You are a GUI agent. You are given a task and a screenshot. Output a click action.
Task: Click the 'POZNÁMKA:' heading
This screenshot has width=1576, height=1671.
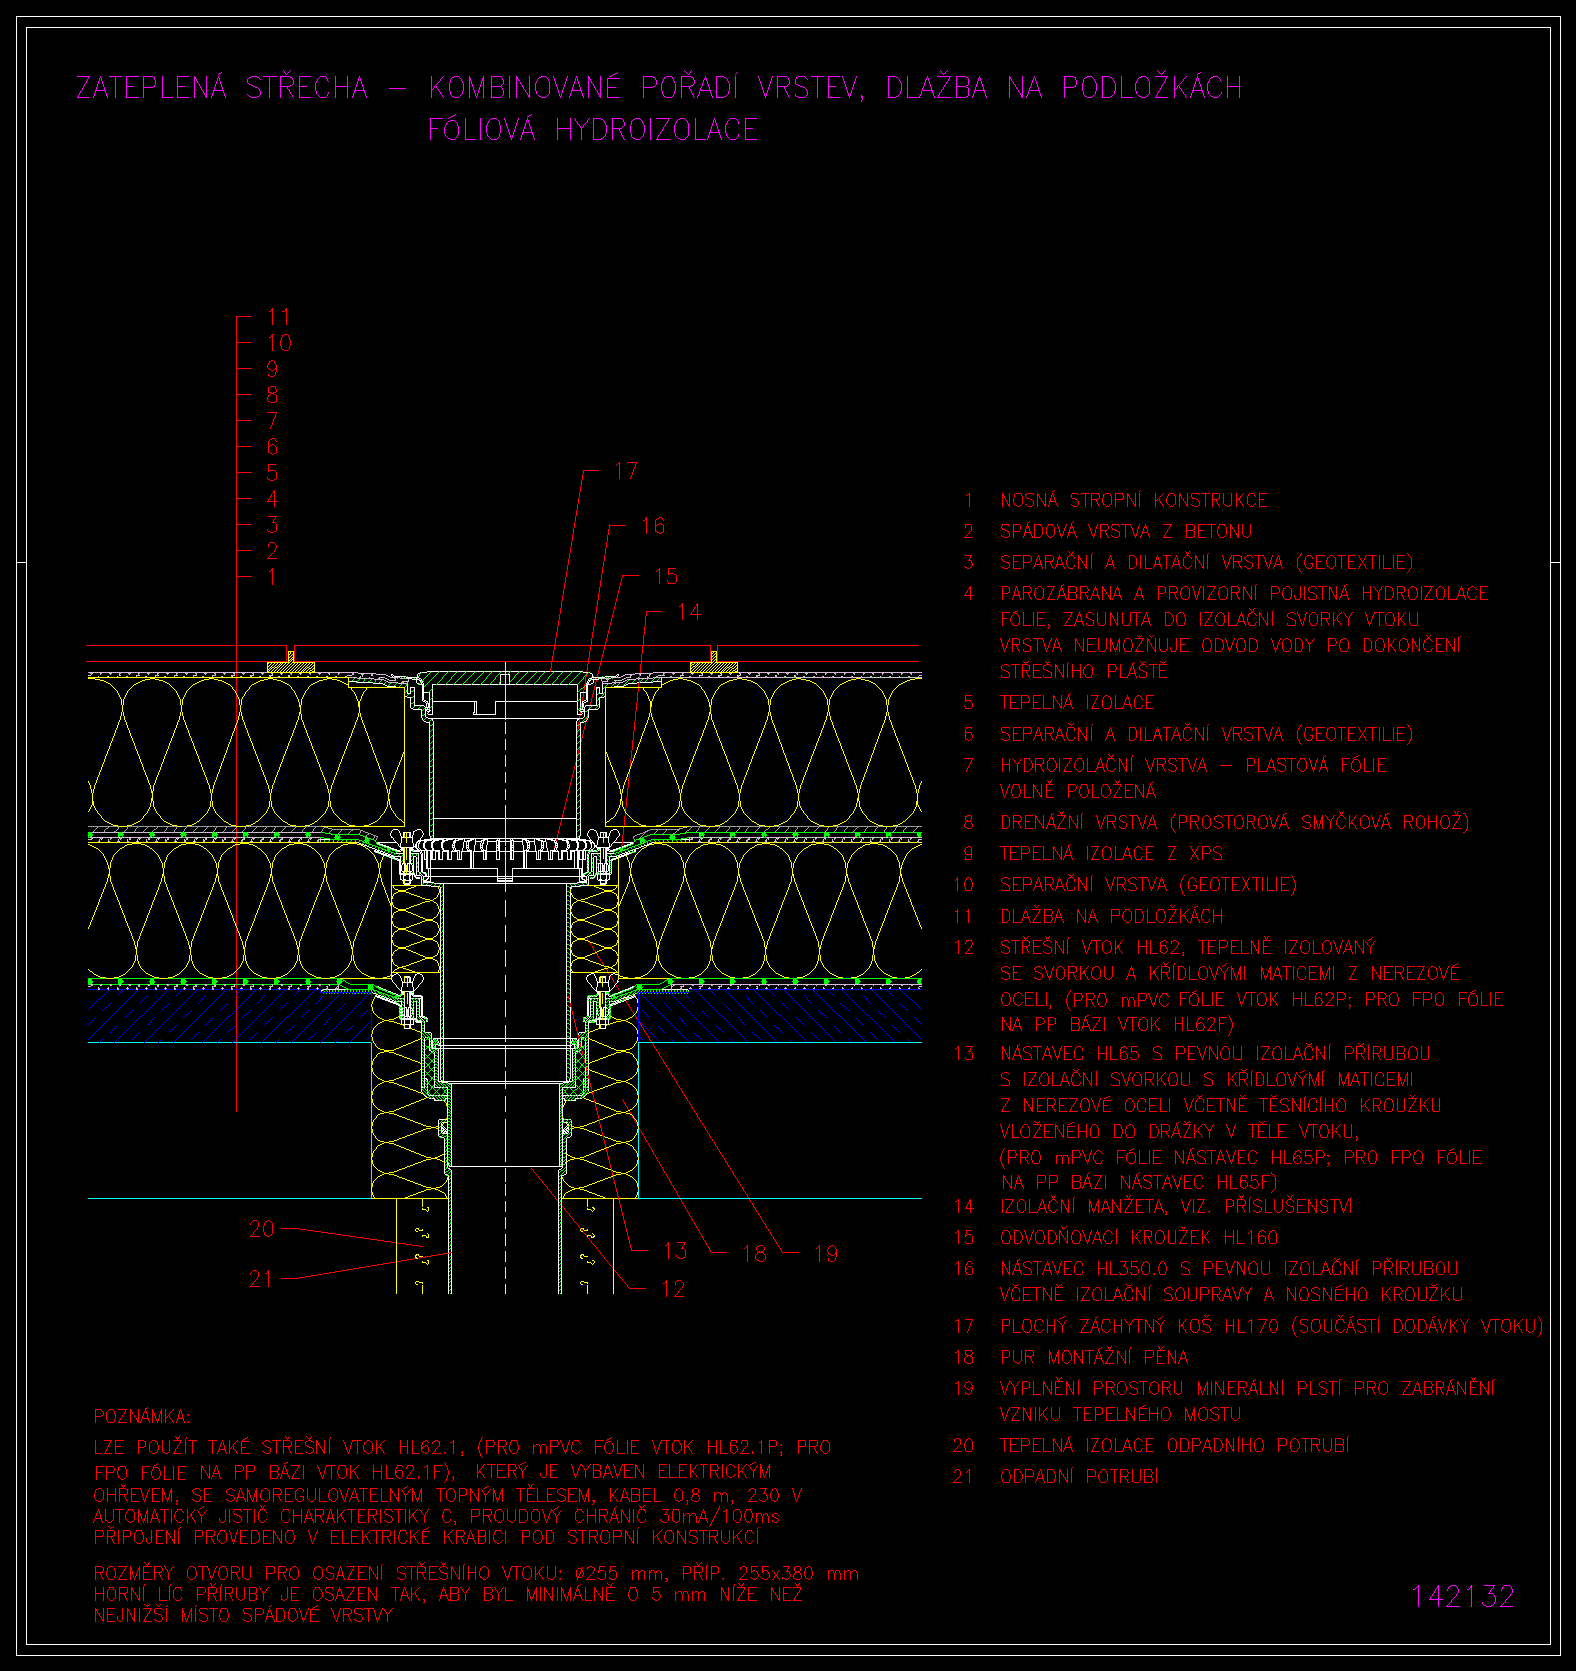point(141,1417)
